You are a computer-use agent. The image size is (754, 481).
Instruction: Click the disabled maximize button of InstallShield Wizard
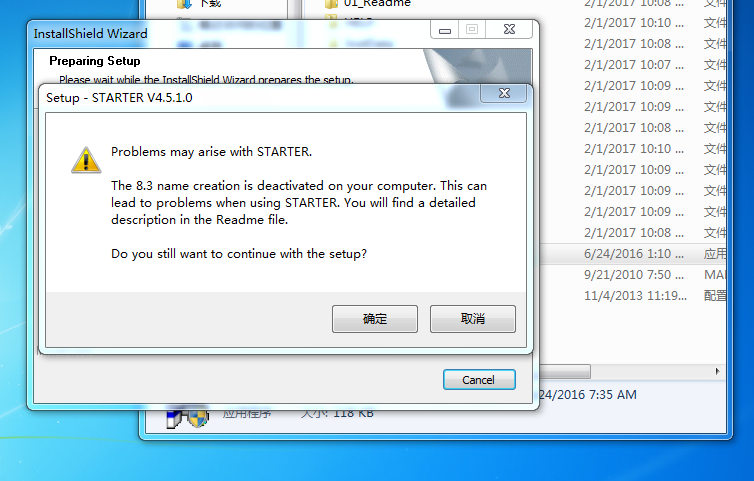(472, 30)
